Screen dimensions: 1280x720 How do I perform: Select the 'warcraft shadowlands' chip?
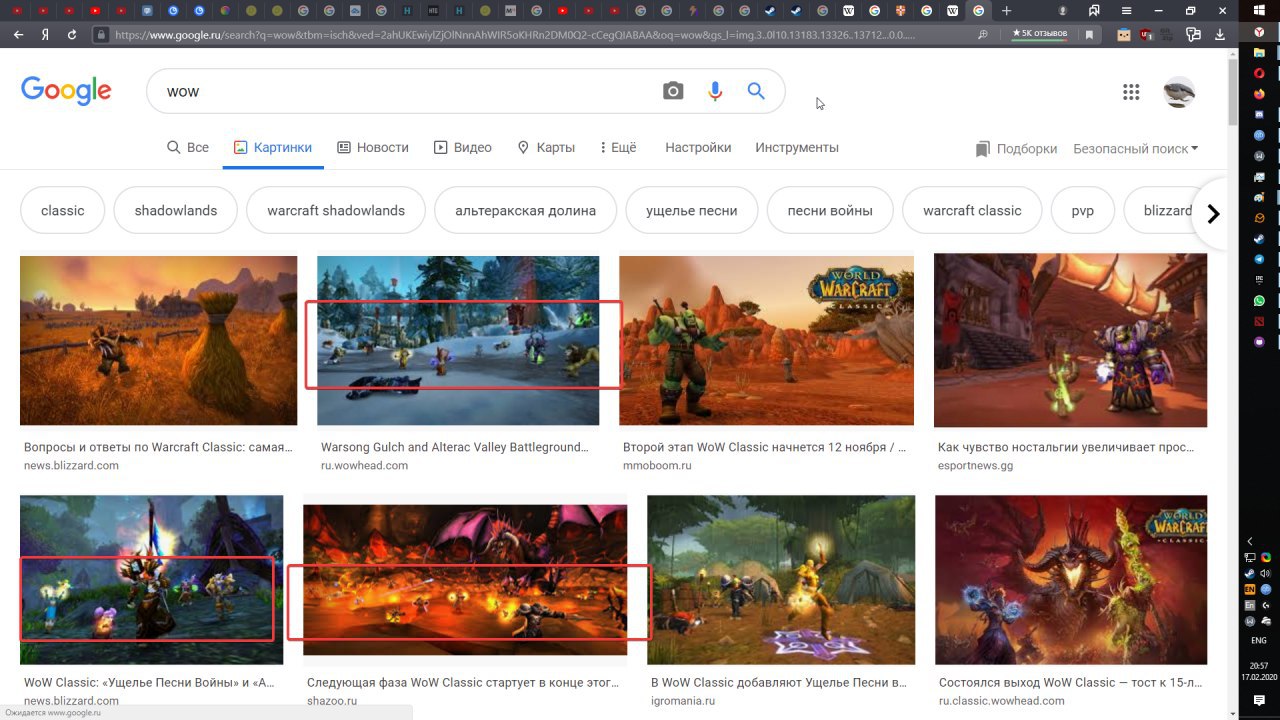coord(336,210)
